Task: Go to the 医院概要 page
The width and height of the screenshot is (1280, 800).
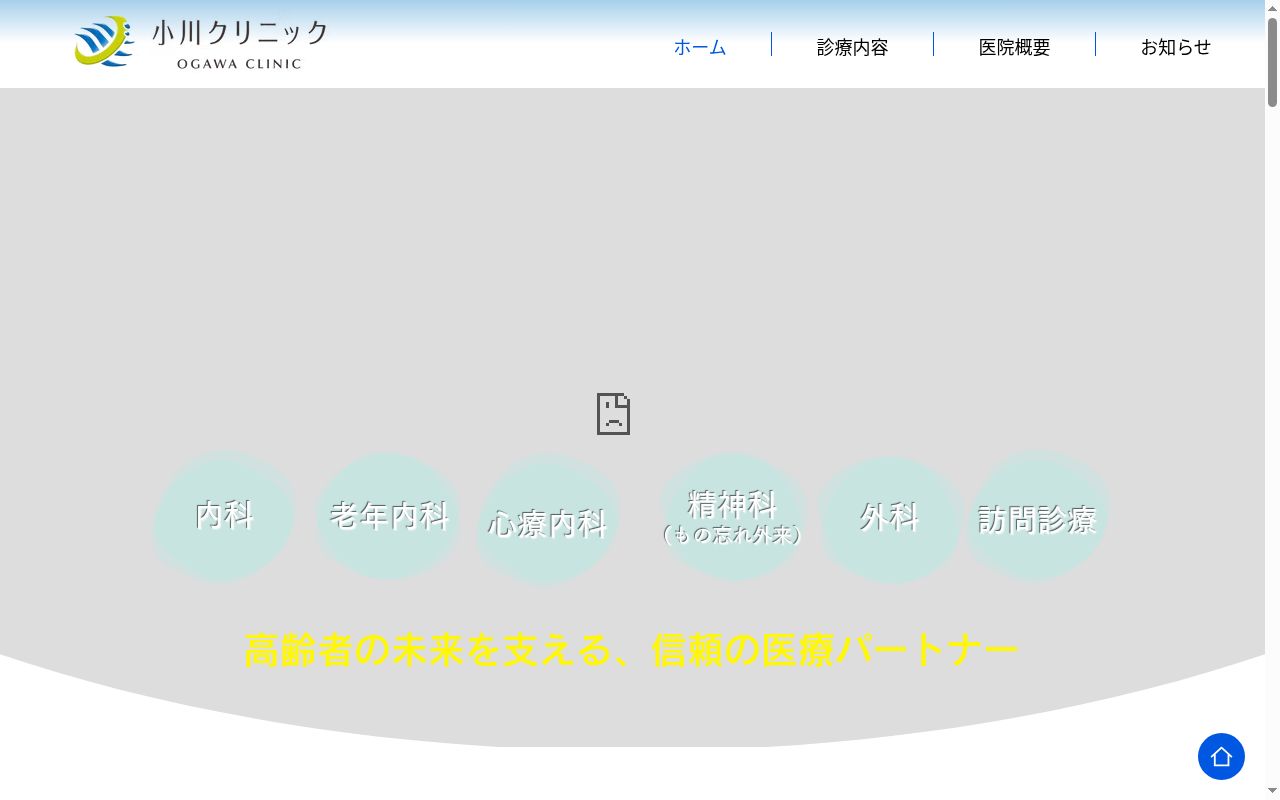Action: click(x=1014, y=47)
